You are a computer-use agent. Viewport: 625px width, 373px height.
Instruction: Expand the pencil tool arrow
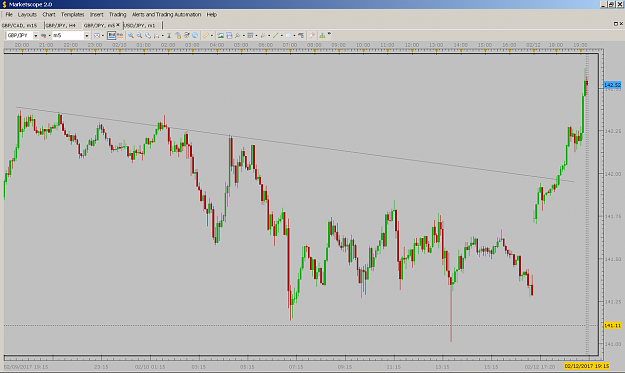click(212, 35)
